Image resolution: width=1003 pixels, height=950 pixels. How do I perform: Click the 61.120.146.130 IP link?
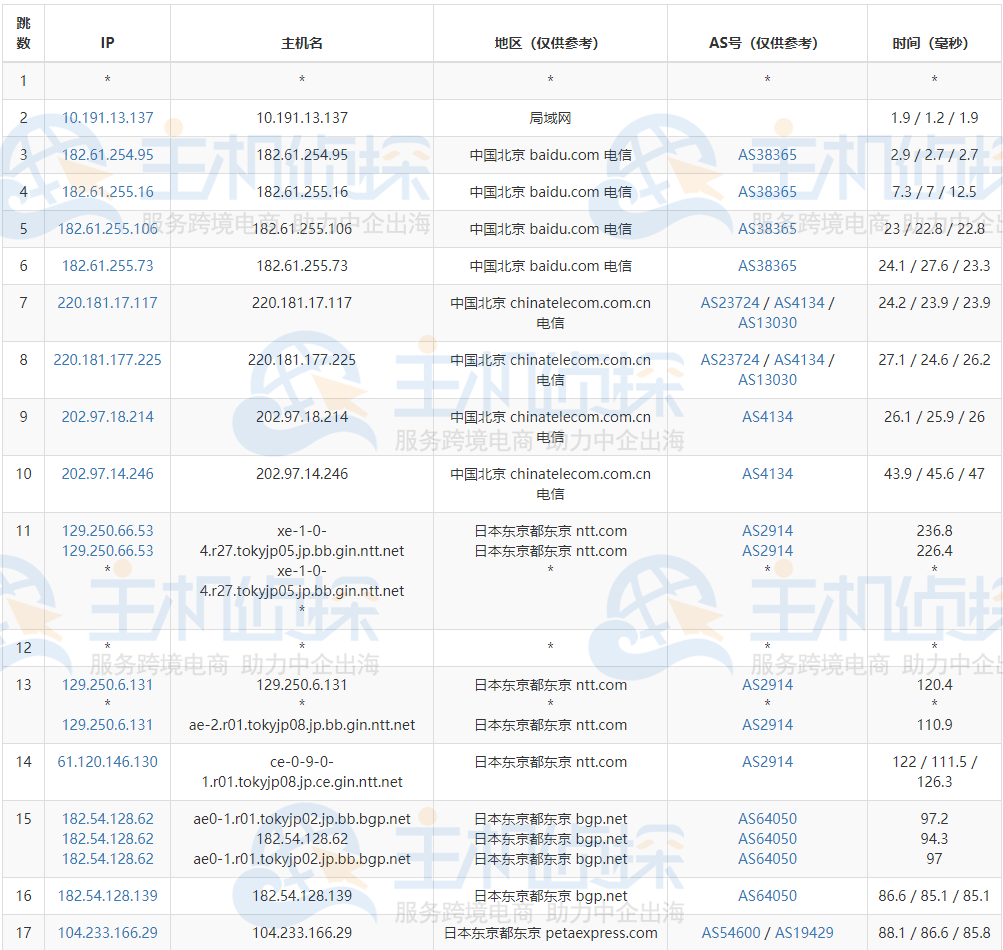[107, 762]
